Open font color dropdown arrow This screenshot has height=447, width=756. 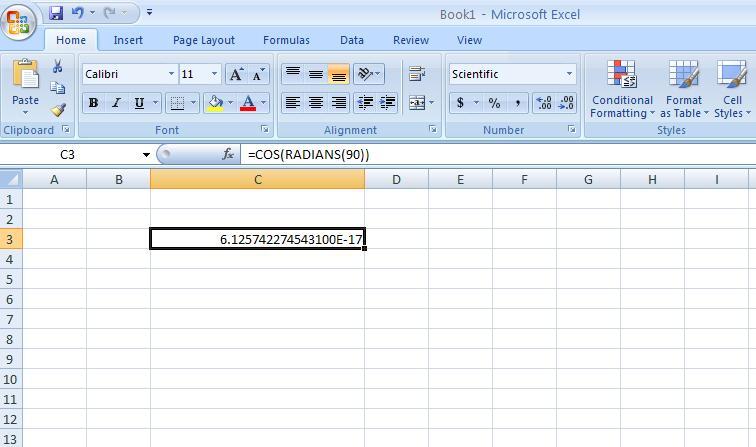pyautogui.click(x=264, y=103)
